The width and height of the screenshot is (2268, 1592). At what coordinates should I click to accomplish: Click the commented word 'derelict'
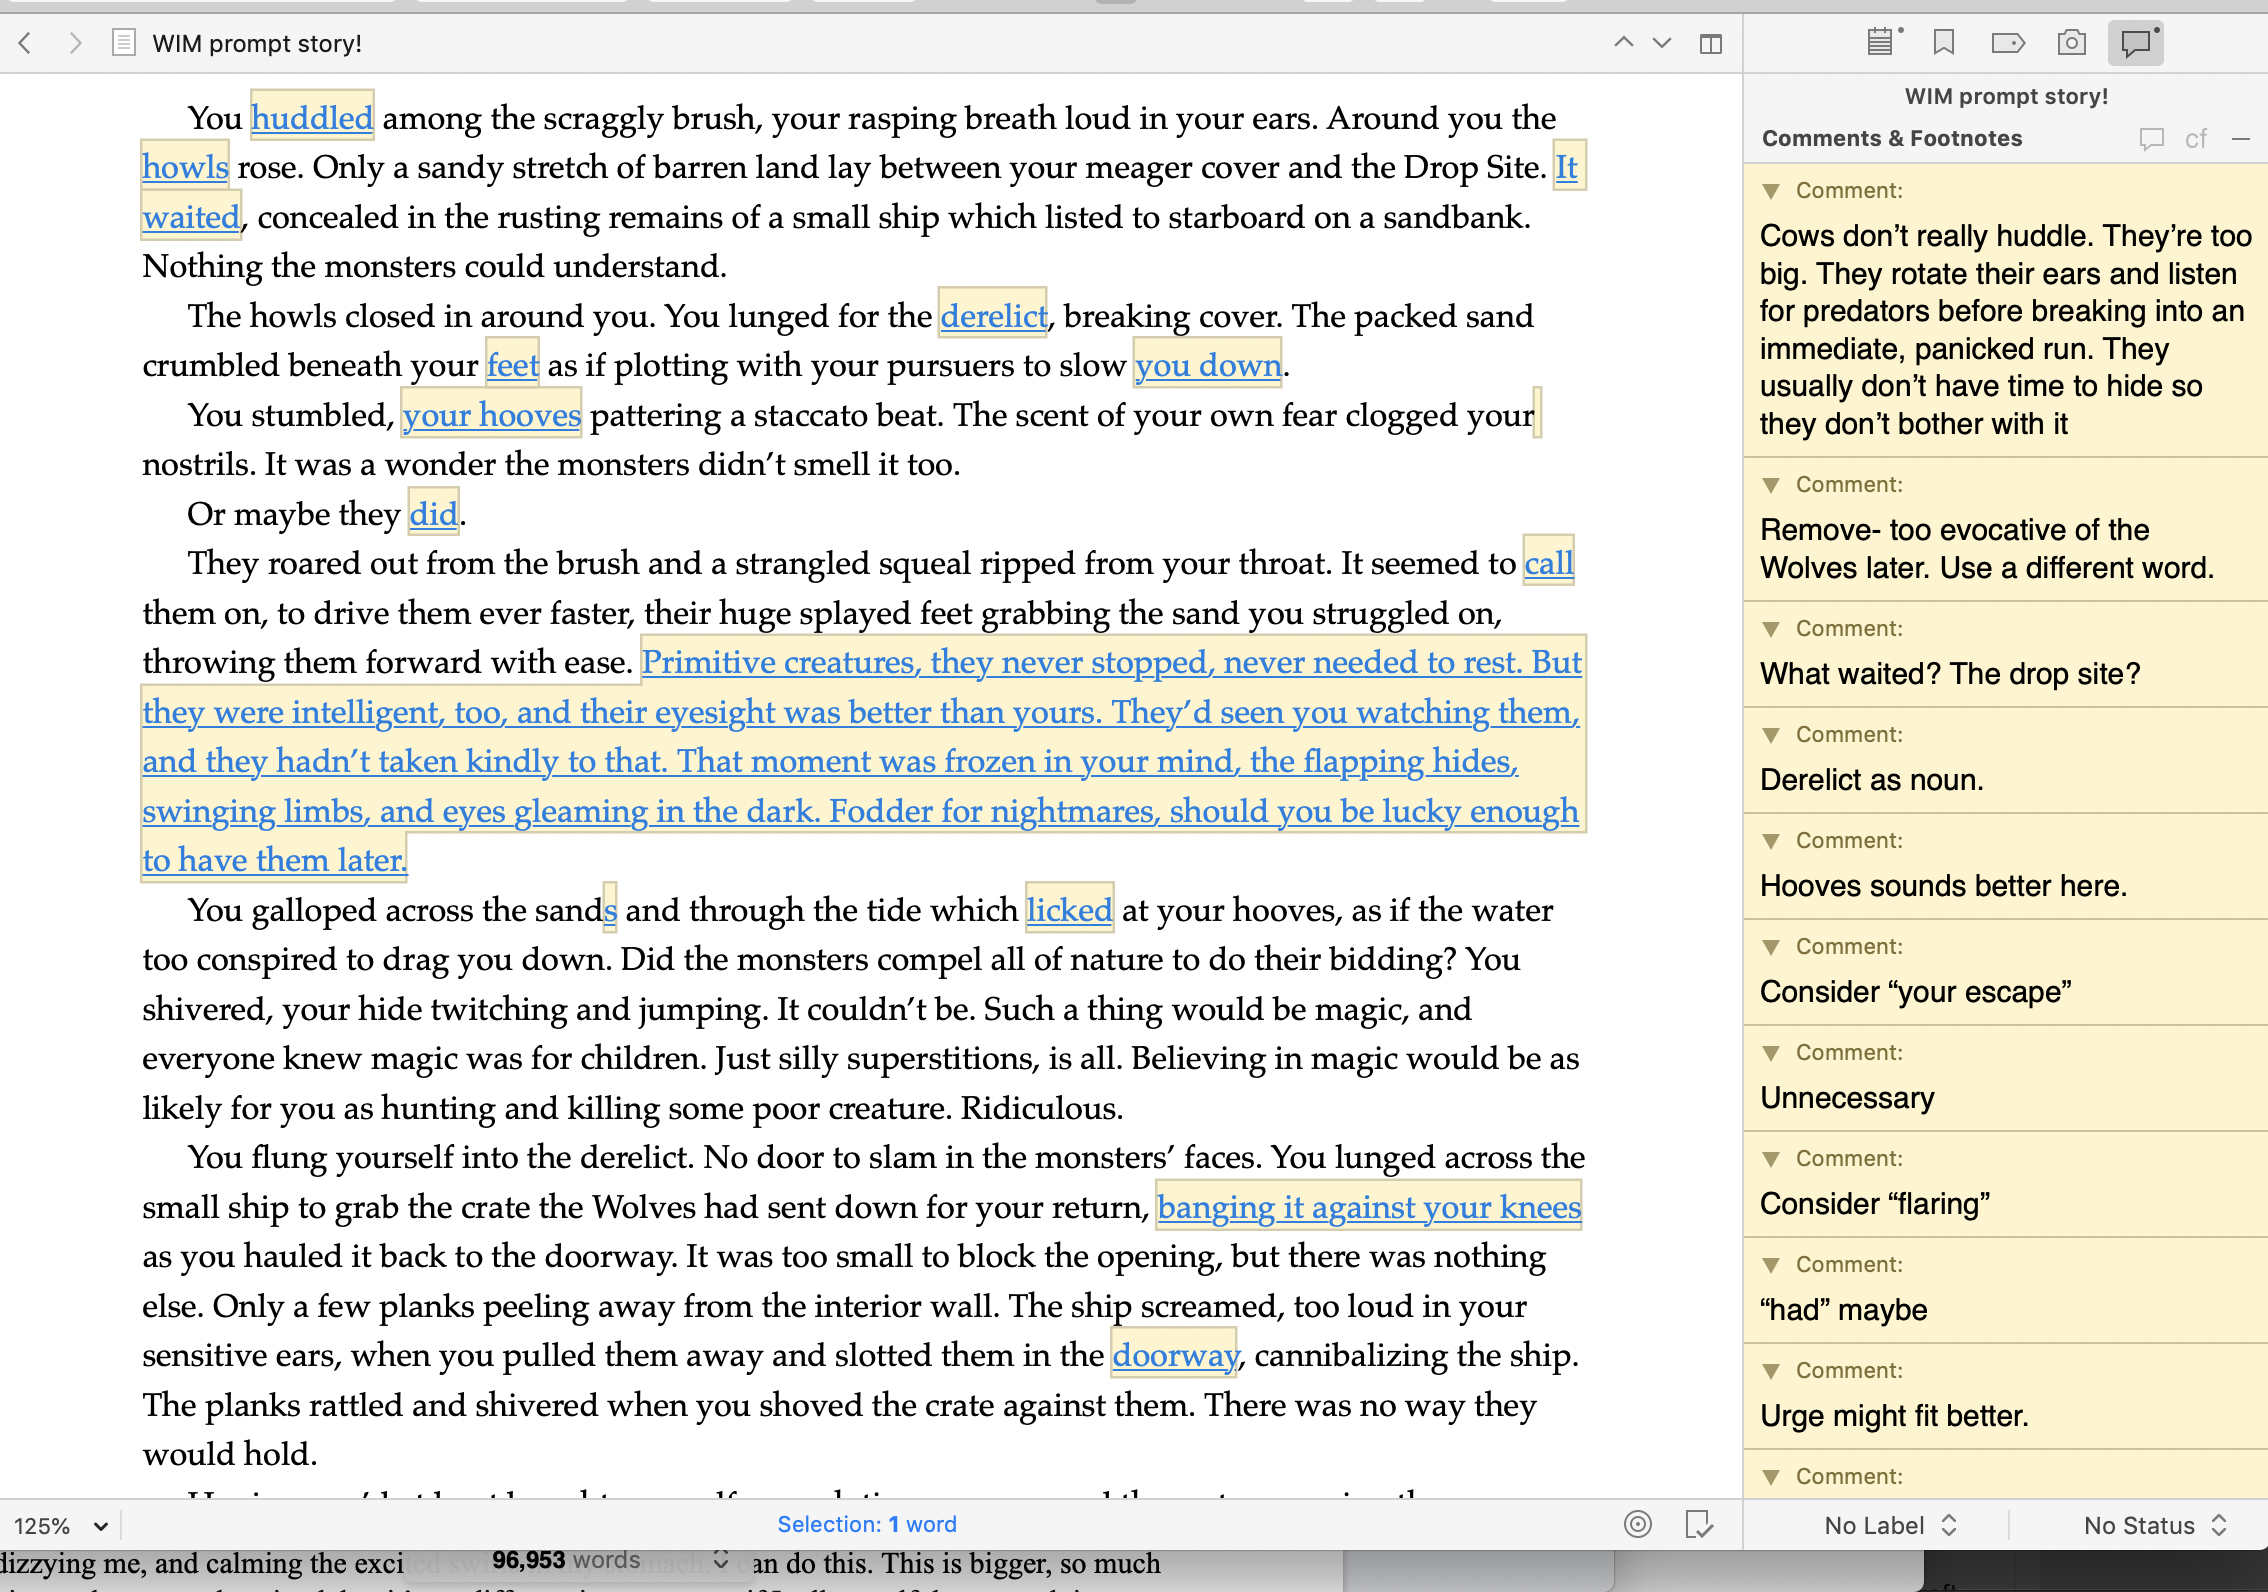pyautogui.click(x=993, y=316)
